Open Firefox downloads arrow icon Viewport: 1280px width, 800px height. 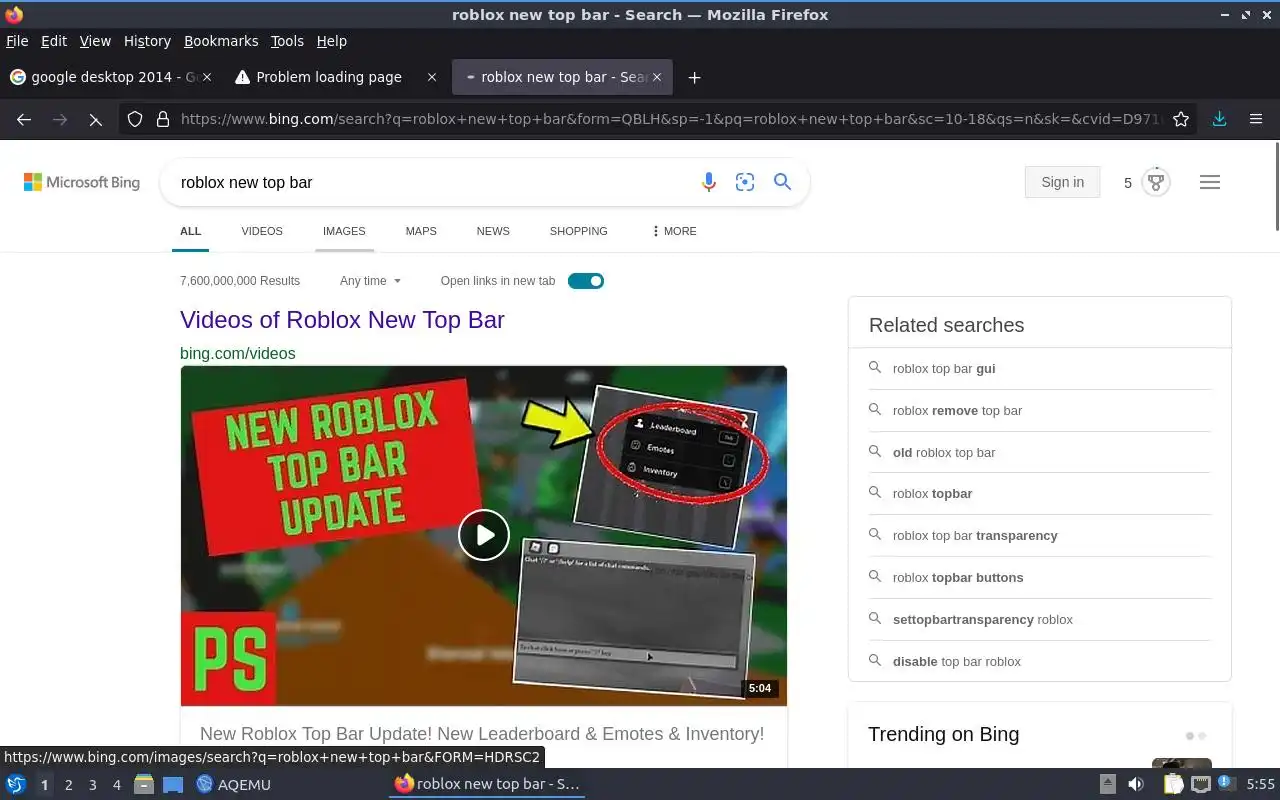[x=1219, y=119]
